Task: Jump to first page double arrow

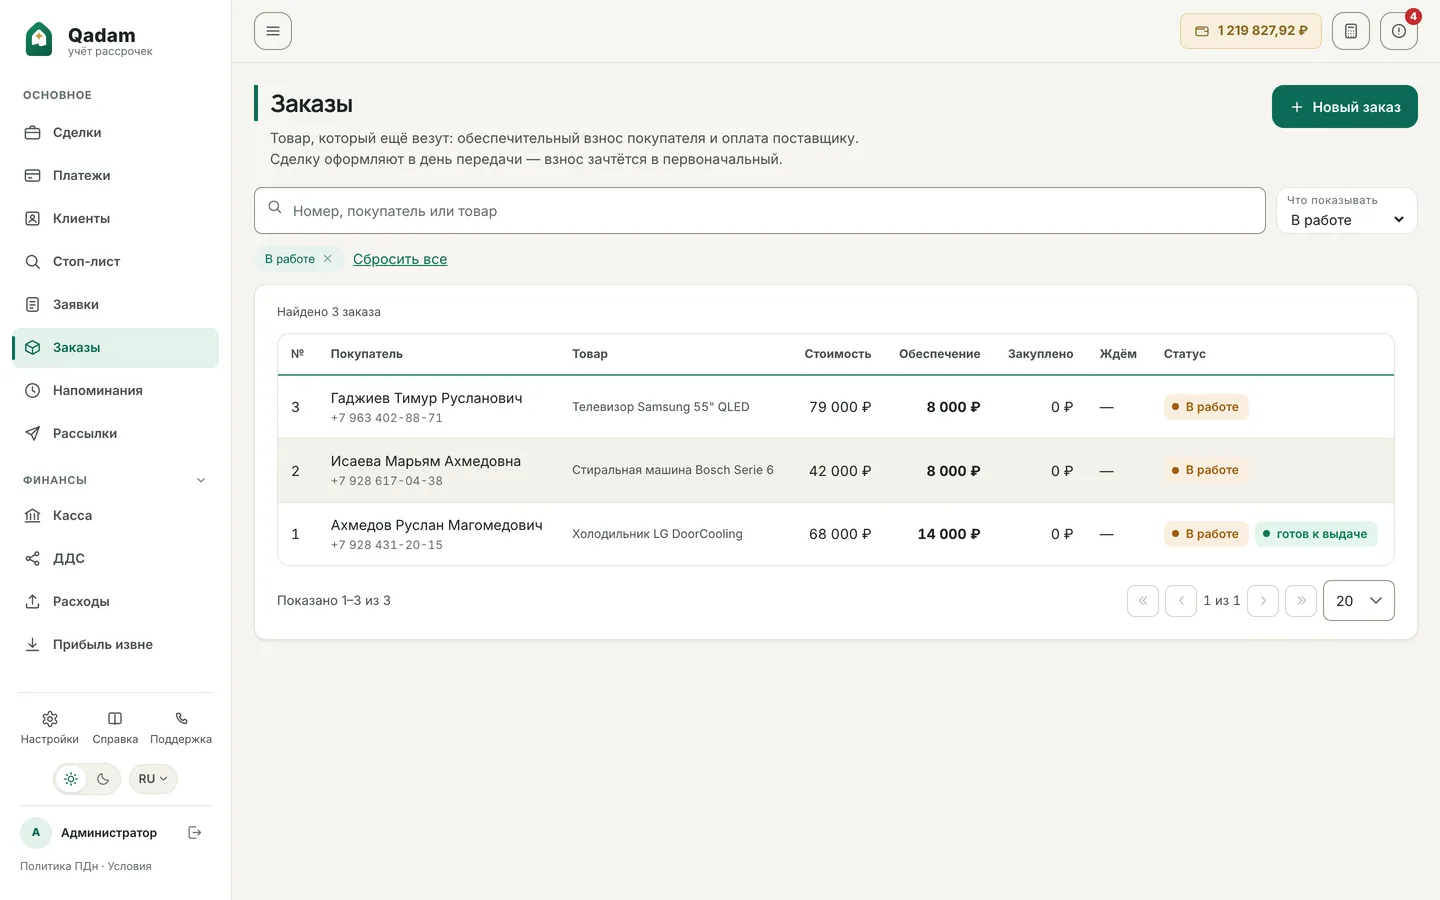Action: coord(1143,601)
